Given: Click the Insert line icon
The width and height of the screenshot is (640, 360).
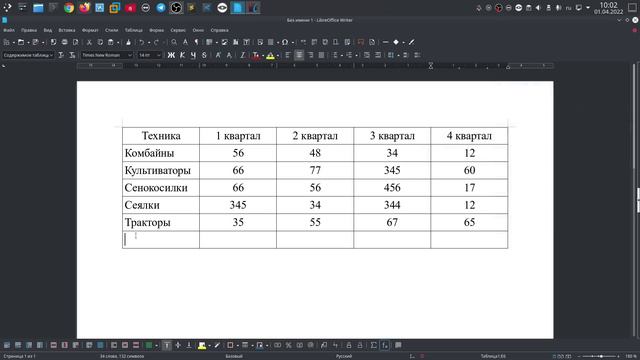Looking at the screenshot, I should pos(385,42).
